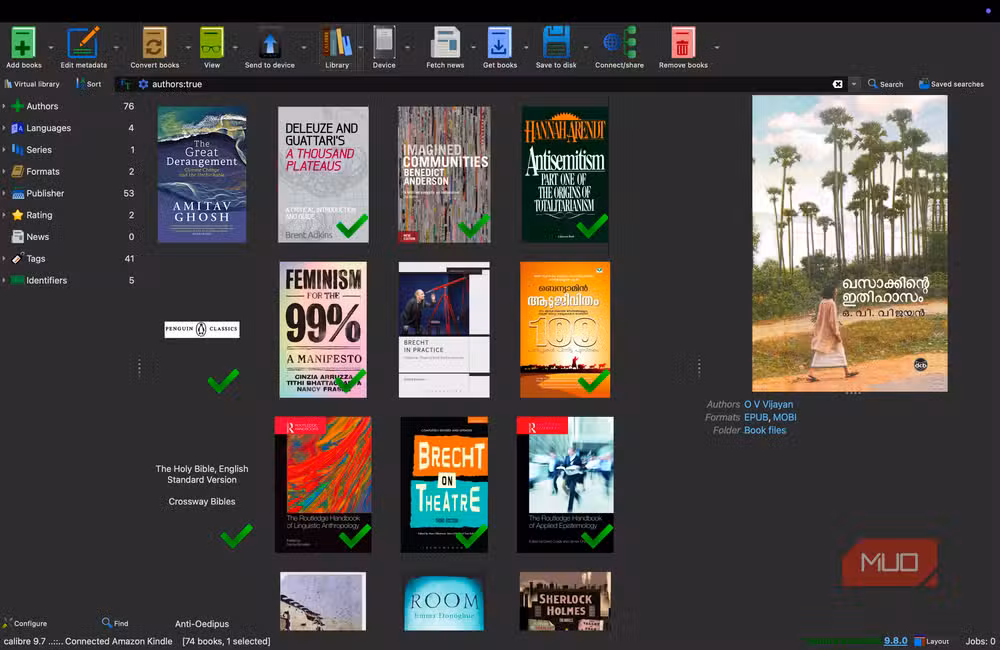Select A Thousand Plateaus book cover
The image size is (1000, 650).
(323, 174)
